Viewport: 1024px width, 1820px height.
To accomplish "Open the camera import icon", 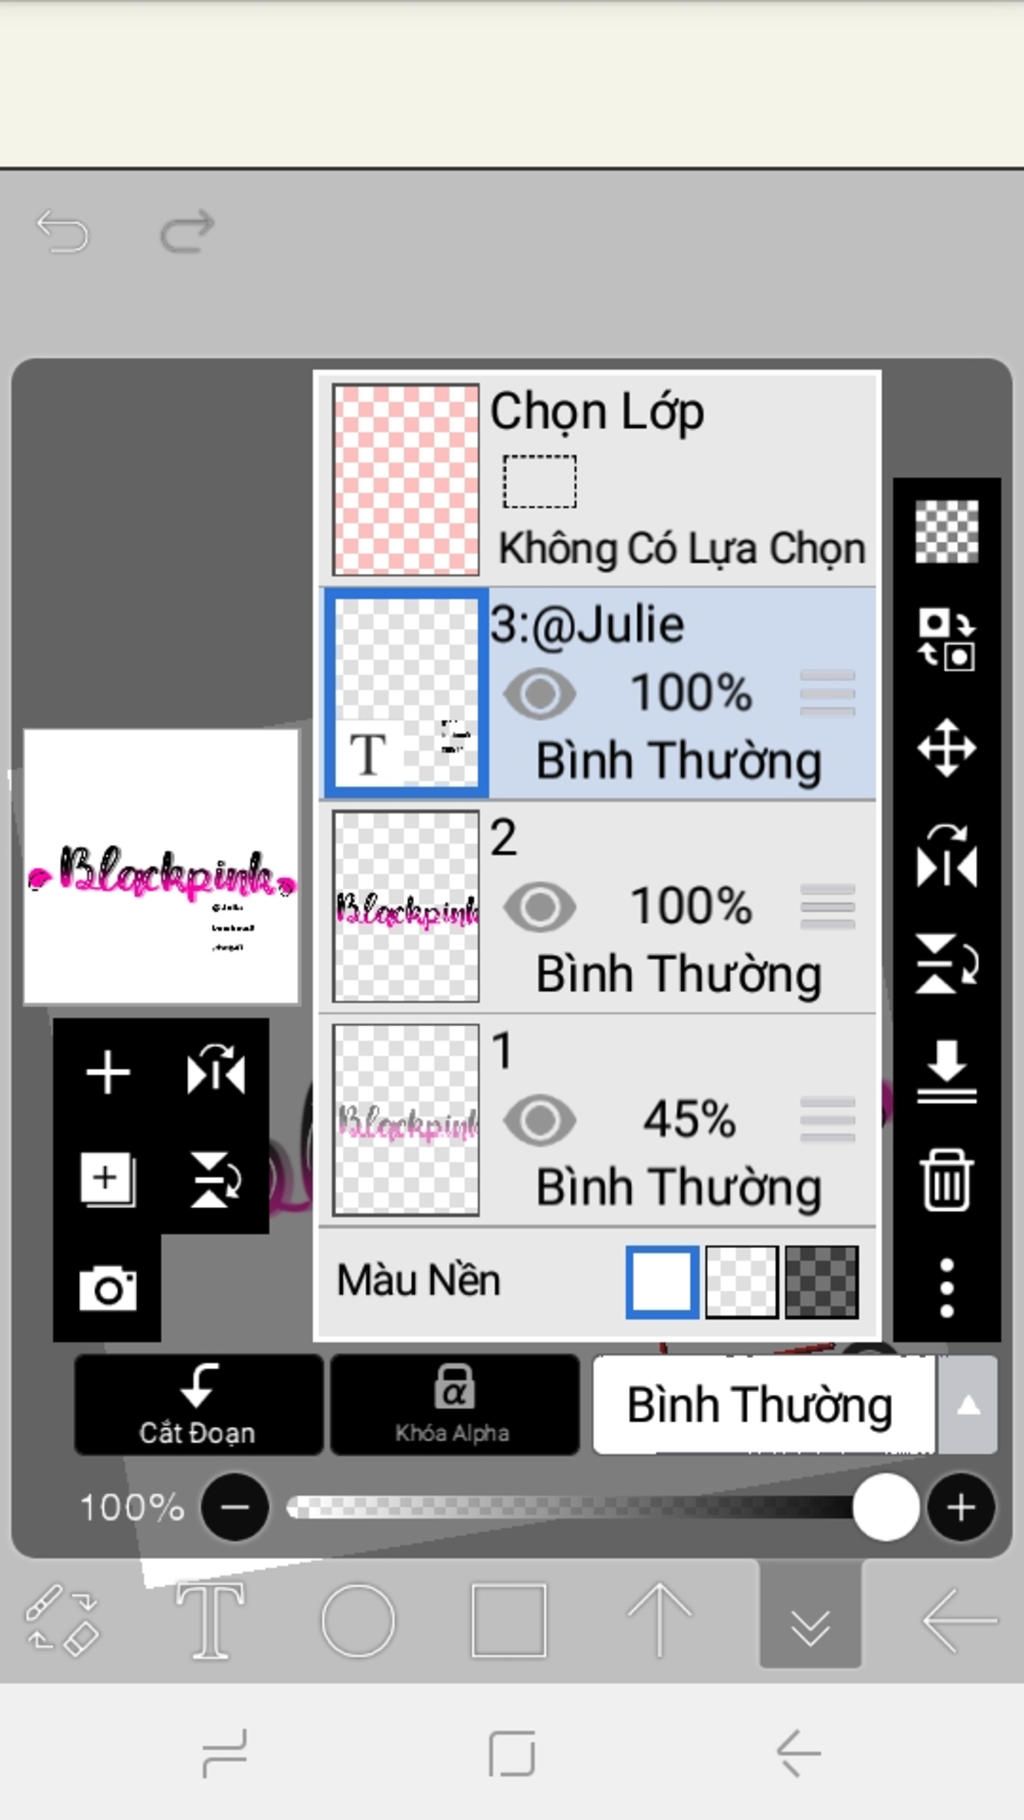I will [108, 1288].
